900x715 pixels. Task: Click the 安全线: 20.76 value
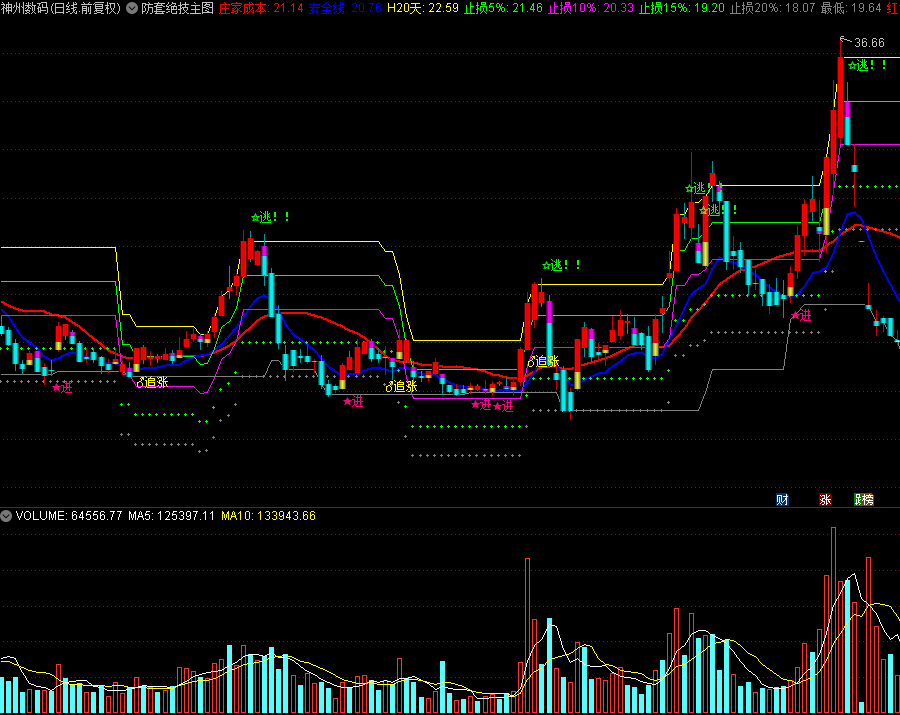coord(345,8)
